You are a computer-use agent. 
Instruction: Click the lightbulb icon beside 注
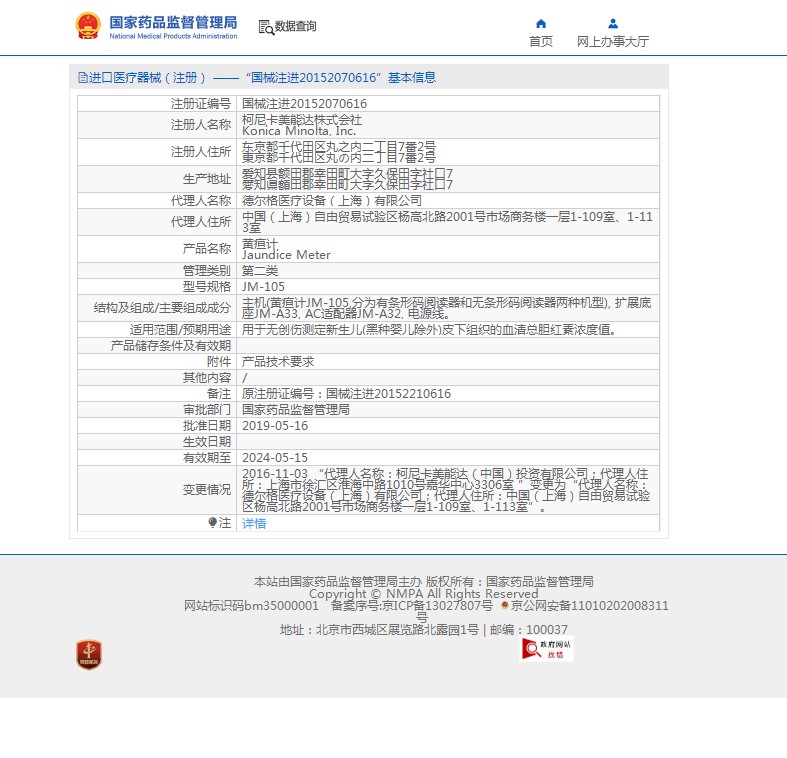[212, 523]
